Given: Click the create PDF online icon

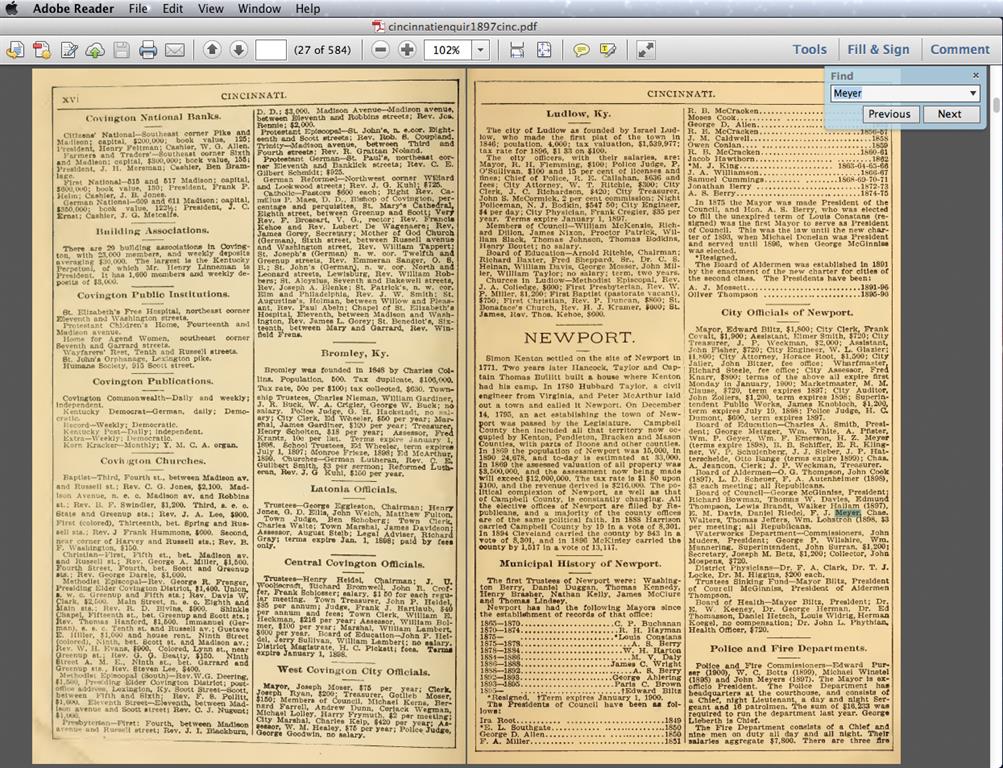Looking at the screenshot, I should coord(42,49).
